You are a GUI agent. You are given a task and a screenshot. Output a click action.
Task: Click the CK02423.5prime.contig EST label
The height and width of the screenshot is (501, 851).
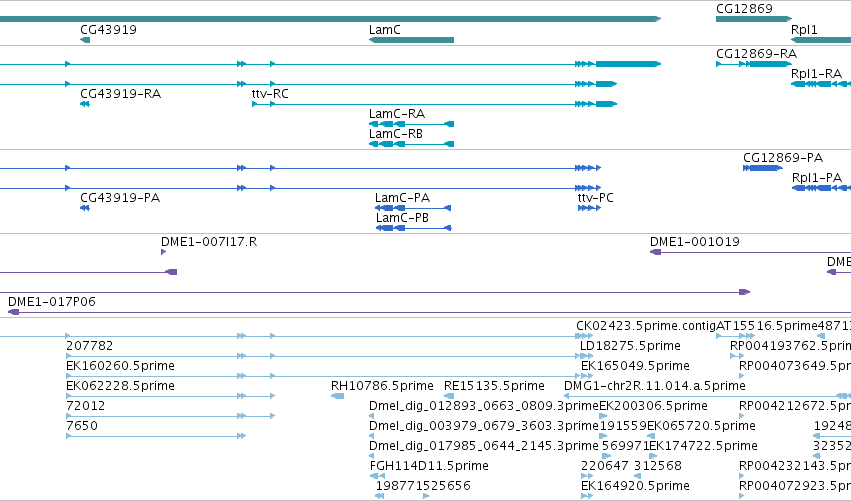646,326
